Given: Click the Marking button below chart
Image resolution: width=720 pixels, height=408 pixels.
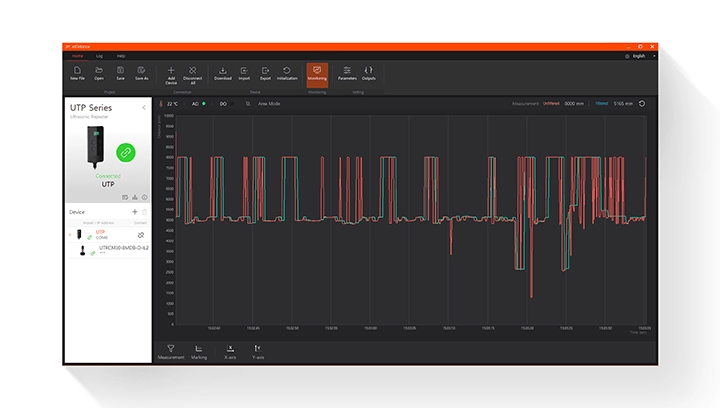Looking at the screenshot, I should (x=199, y=350).
